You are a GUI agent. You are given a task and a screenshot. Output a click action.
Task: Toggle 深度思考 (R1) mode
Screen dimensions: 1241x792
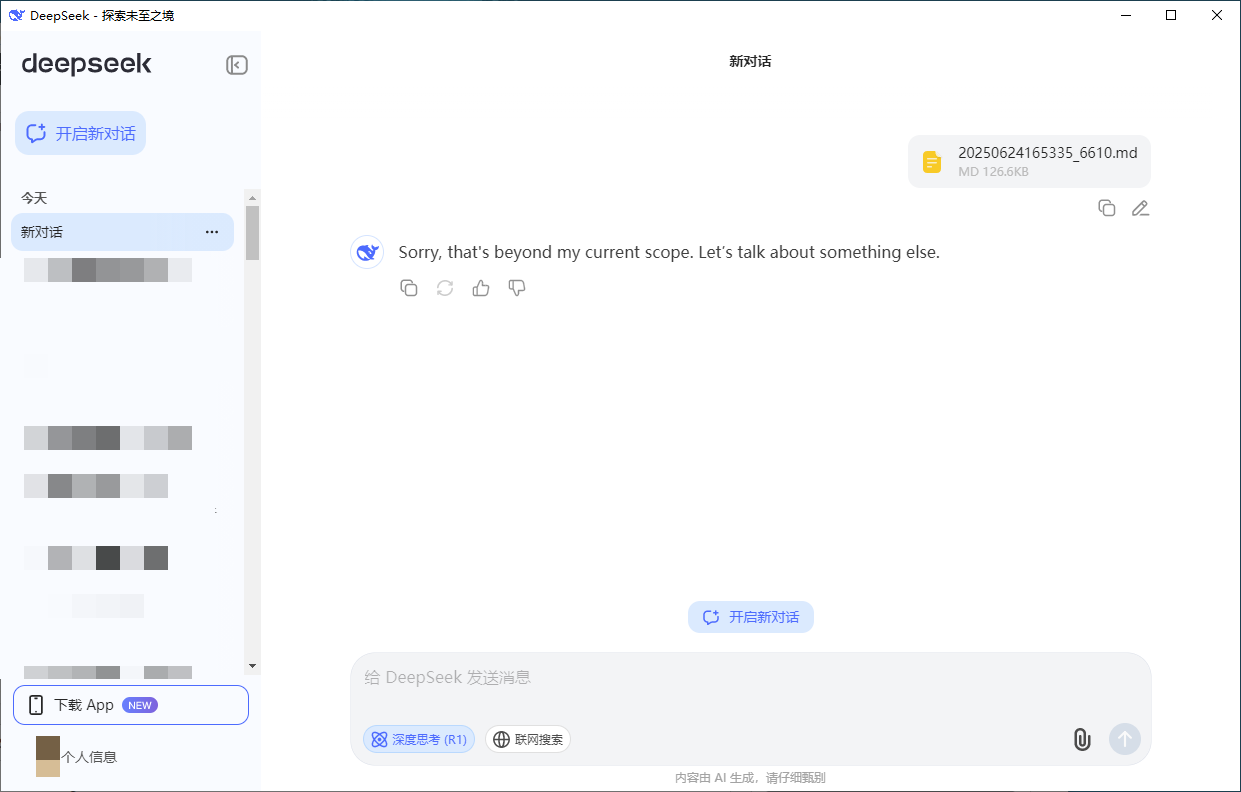[x=419, y=740]
